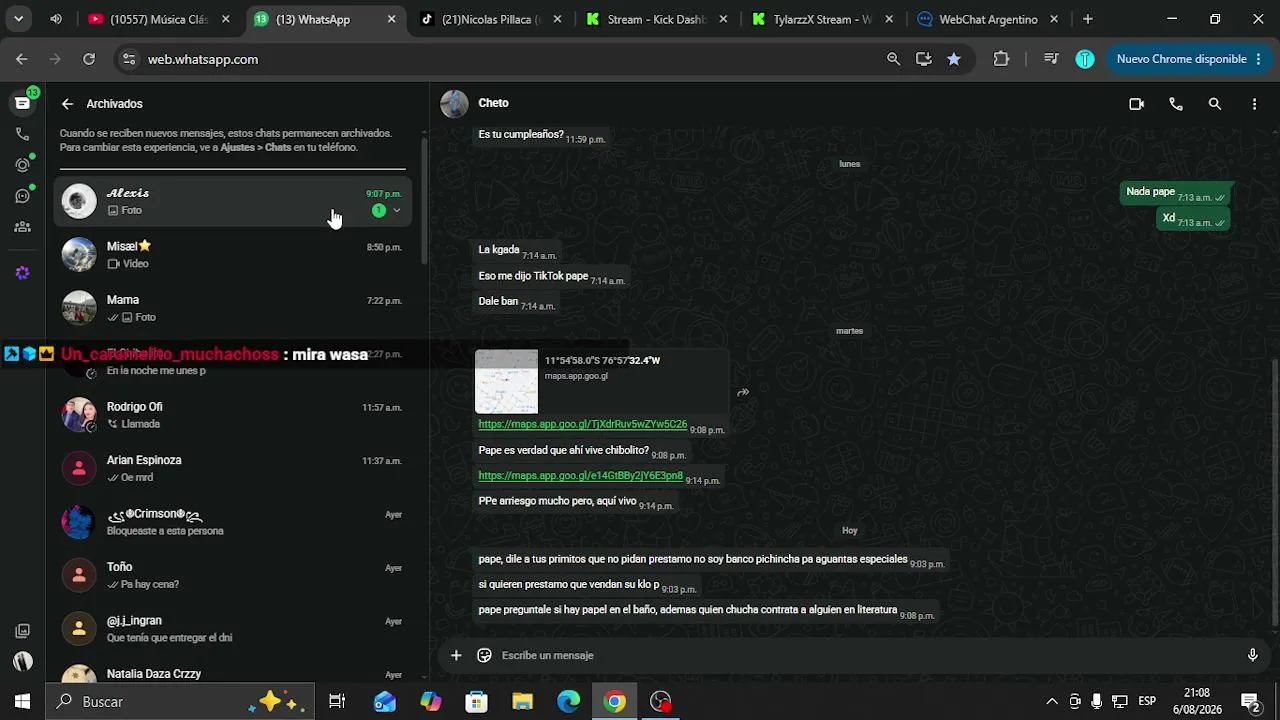This screenshot has height=720, width=1280.
Task: Open File Explorer from the taskbar
Action: 523,702
